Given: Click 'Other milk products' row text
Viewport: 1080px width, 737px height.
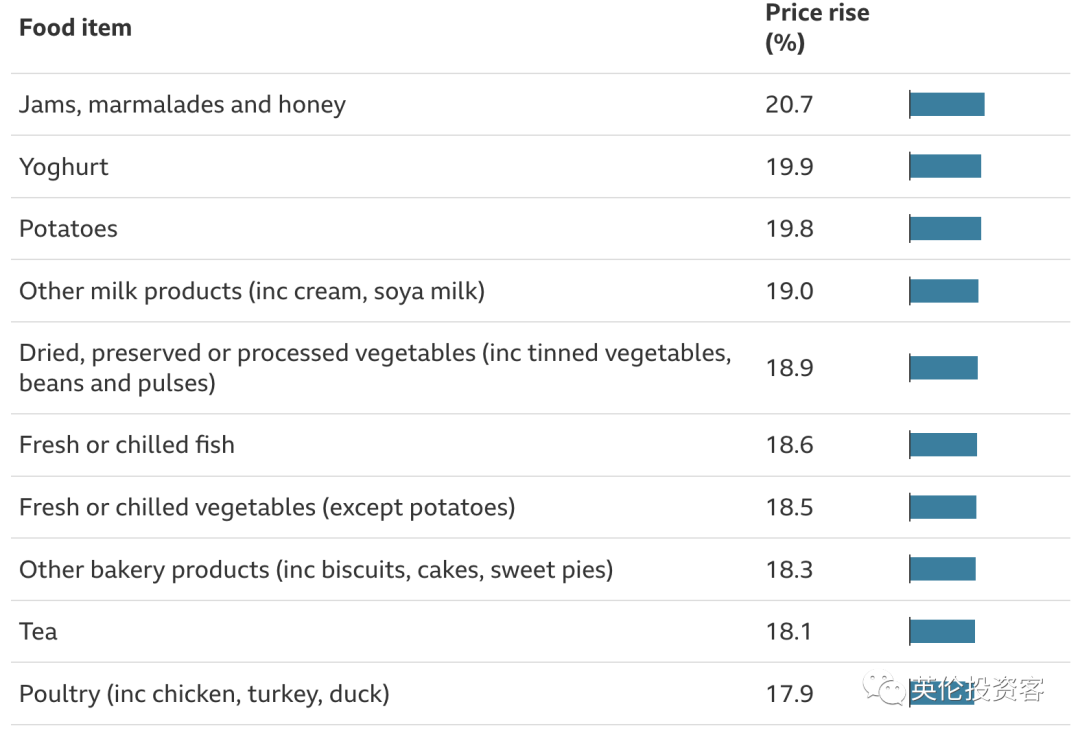Looking at the screenshot, I should click(x=252, y=291).
